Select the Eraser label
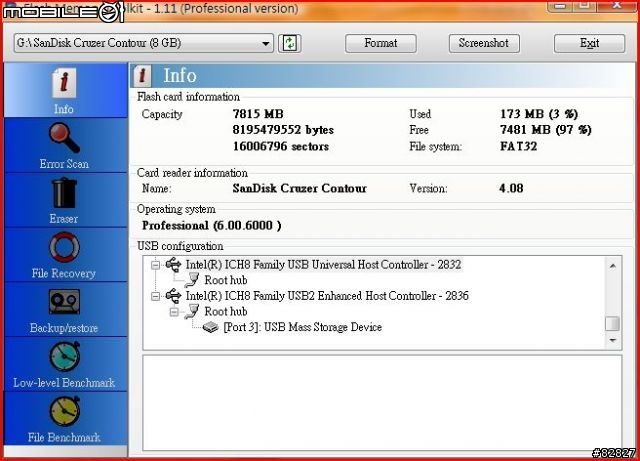This screenshot has height=461, width=640. tap(64, 219)
